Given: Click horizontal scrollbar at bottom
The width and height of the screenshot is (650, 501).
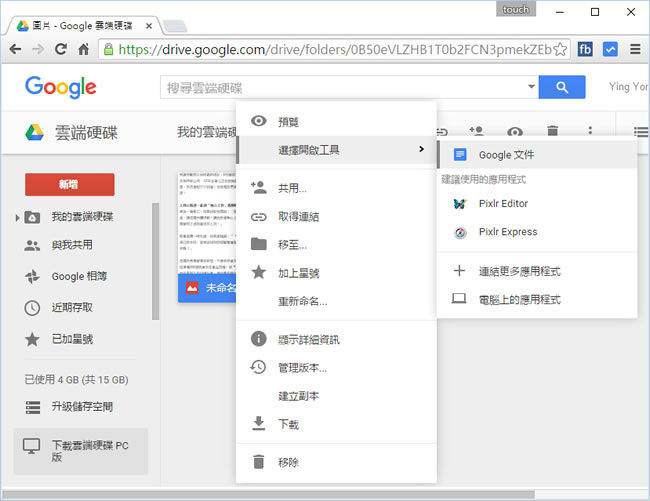Looking at the screenshot, I should point(268,495).
